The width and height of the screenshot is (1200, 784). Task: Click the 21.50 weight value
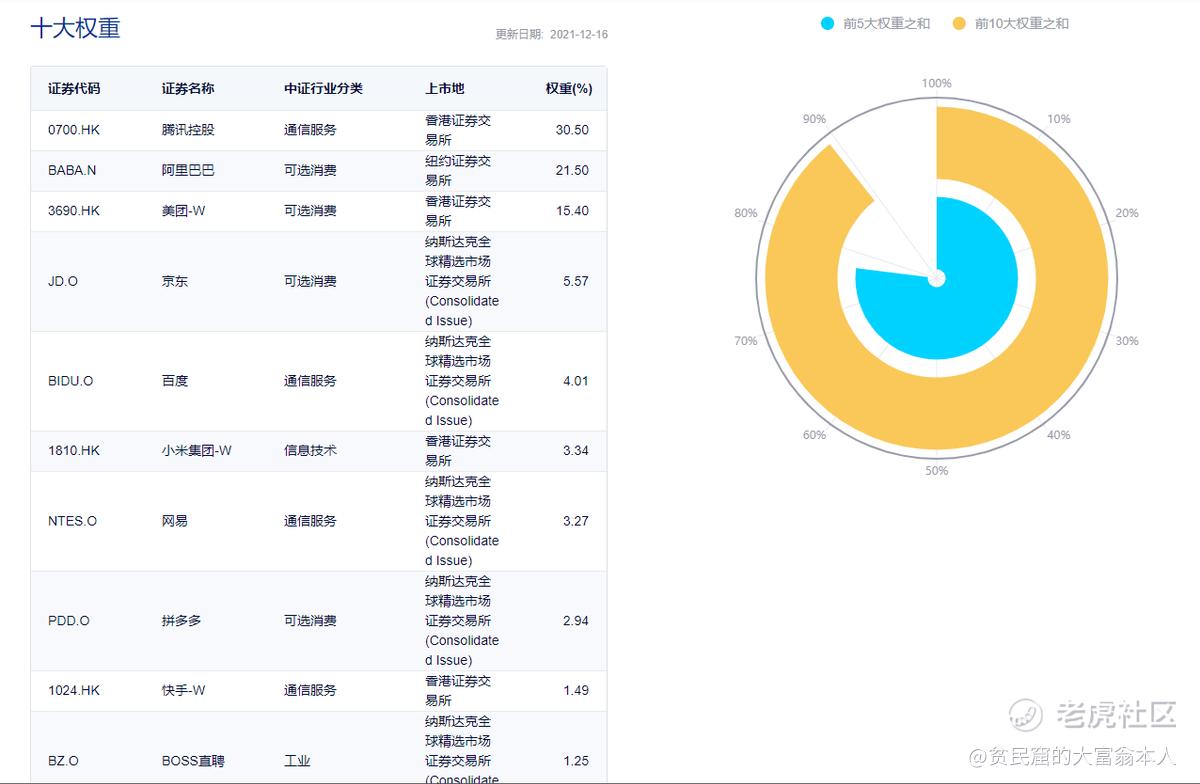point(572,170)
